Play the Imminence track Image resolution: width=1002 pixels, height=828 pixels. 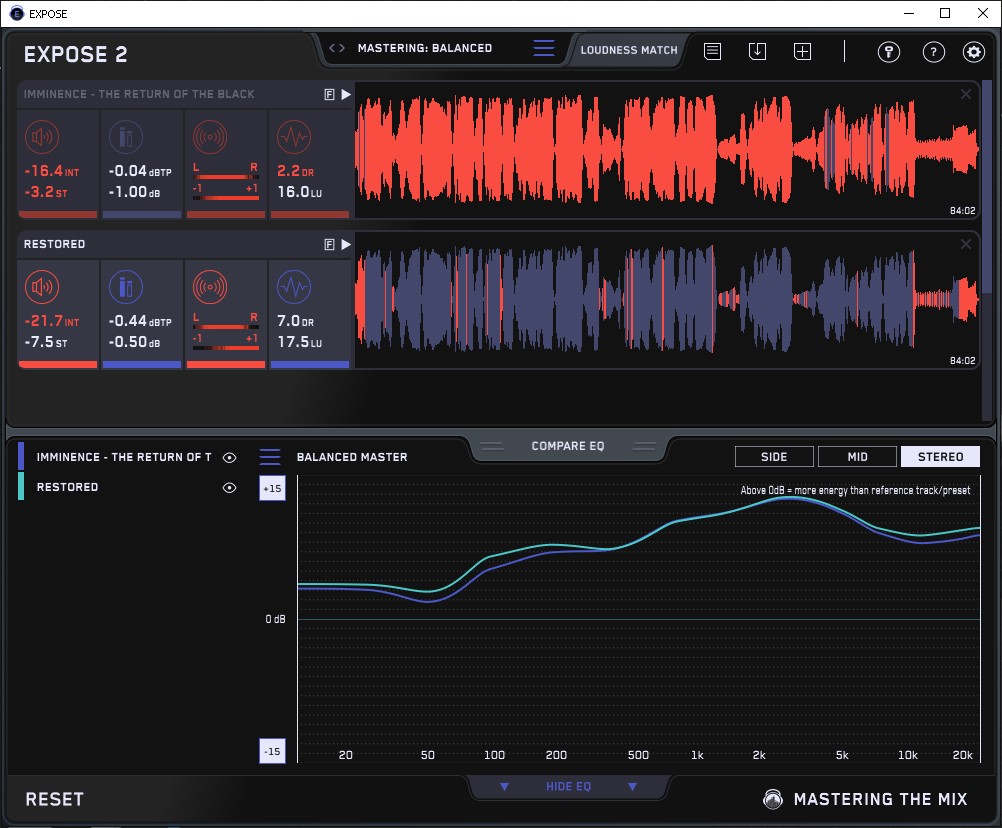[346, 95]
